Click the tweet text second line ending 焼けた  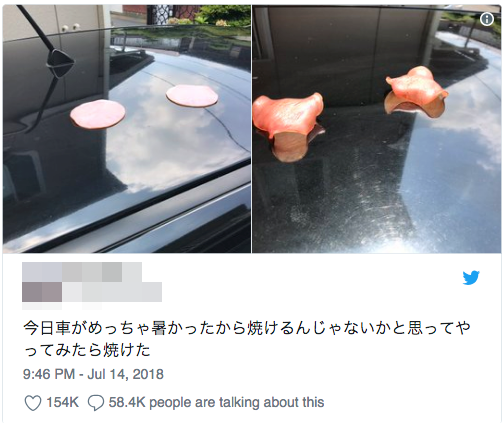87,351
